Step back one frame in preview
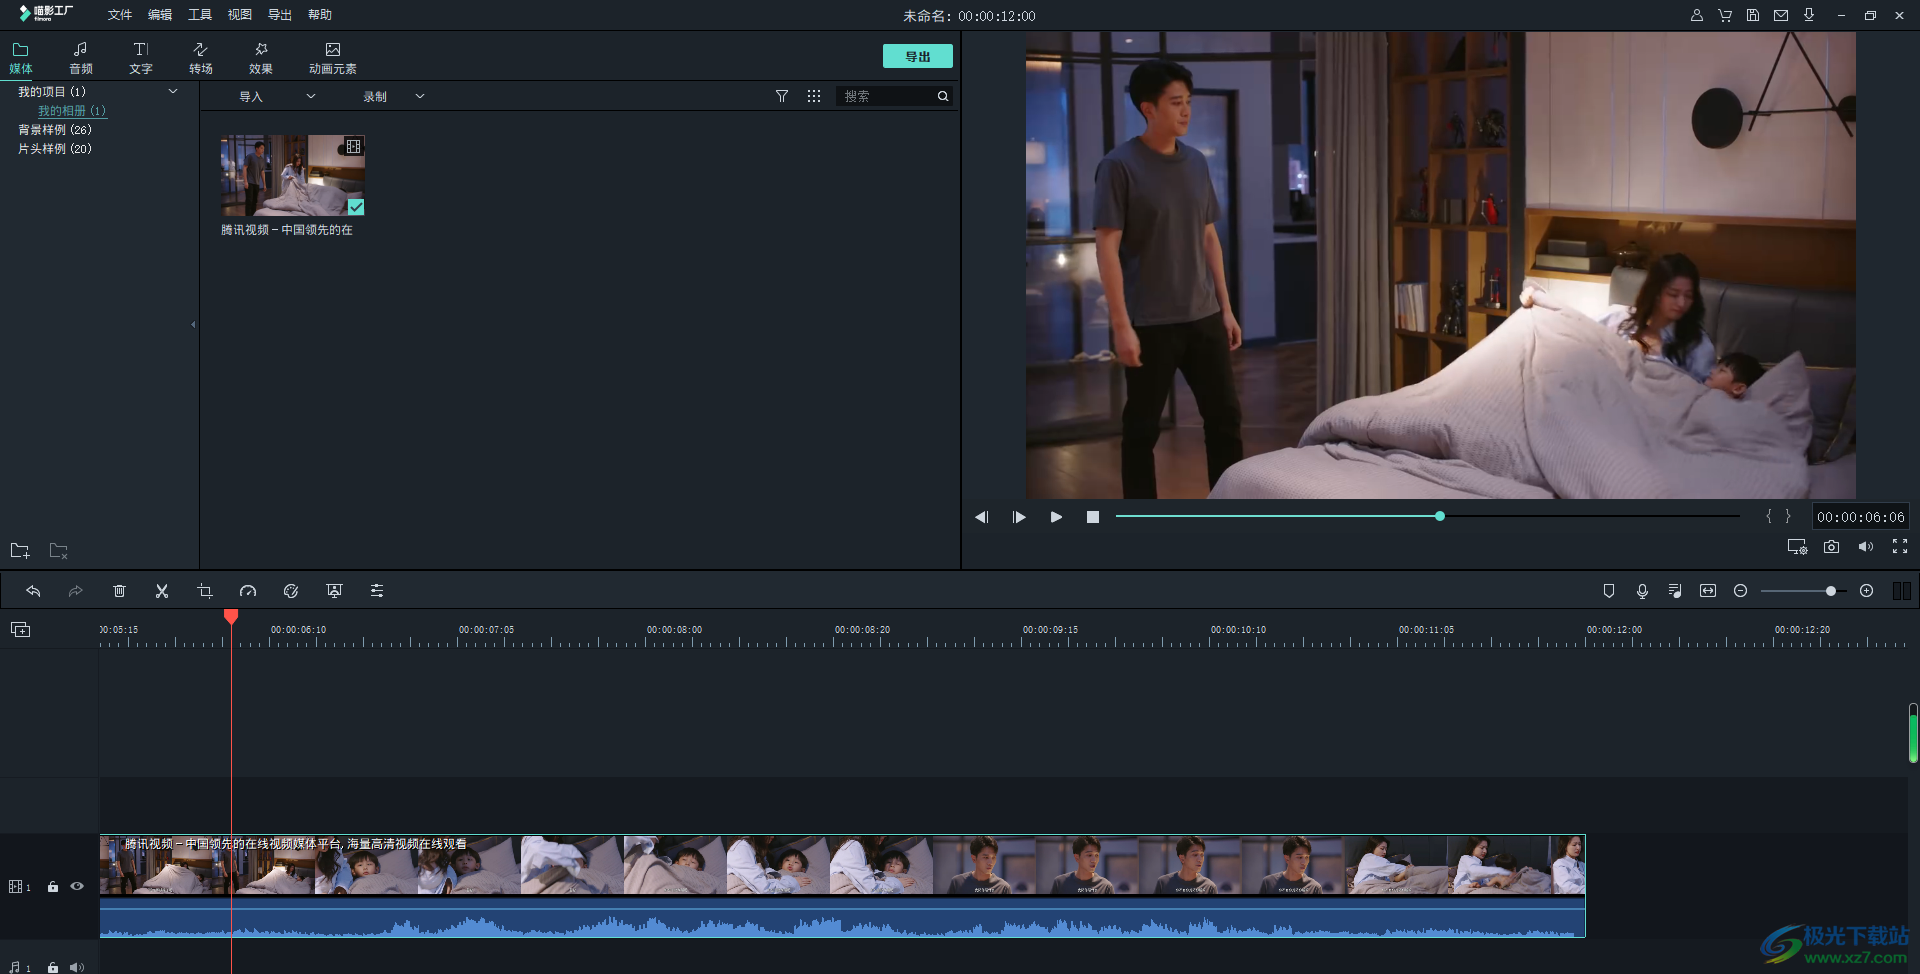Image resolution: width=1920 pixels, height=974 pixels. (x=982, y=517)
